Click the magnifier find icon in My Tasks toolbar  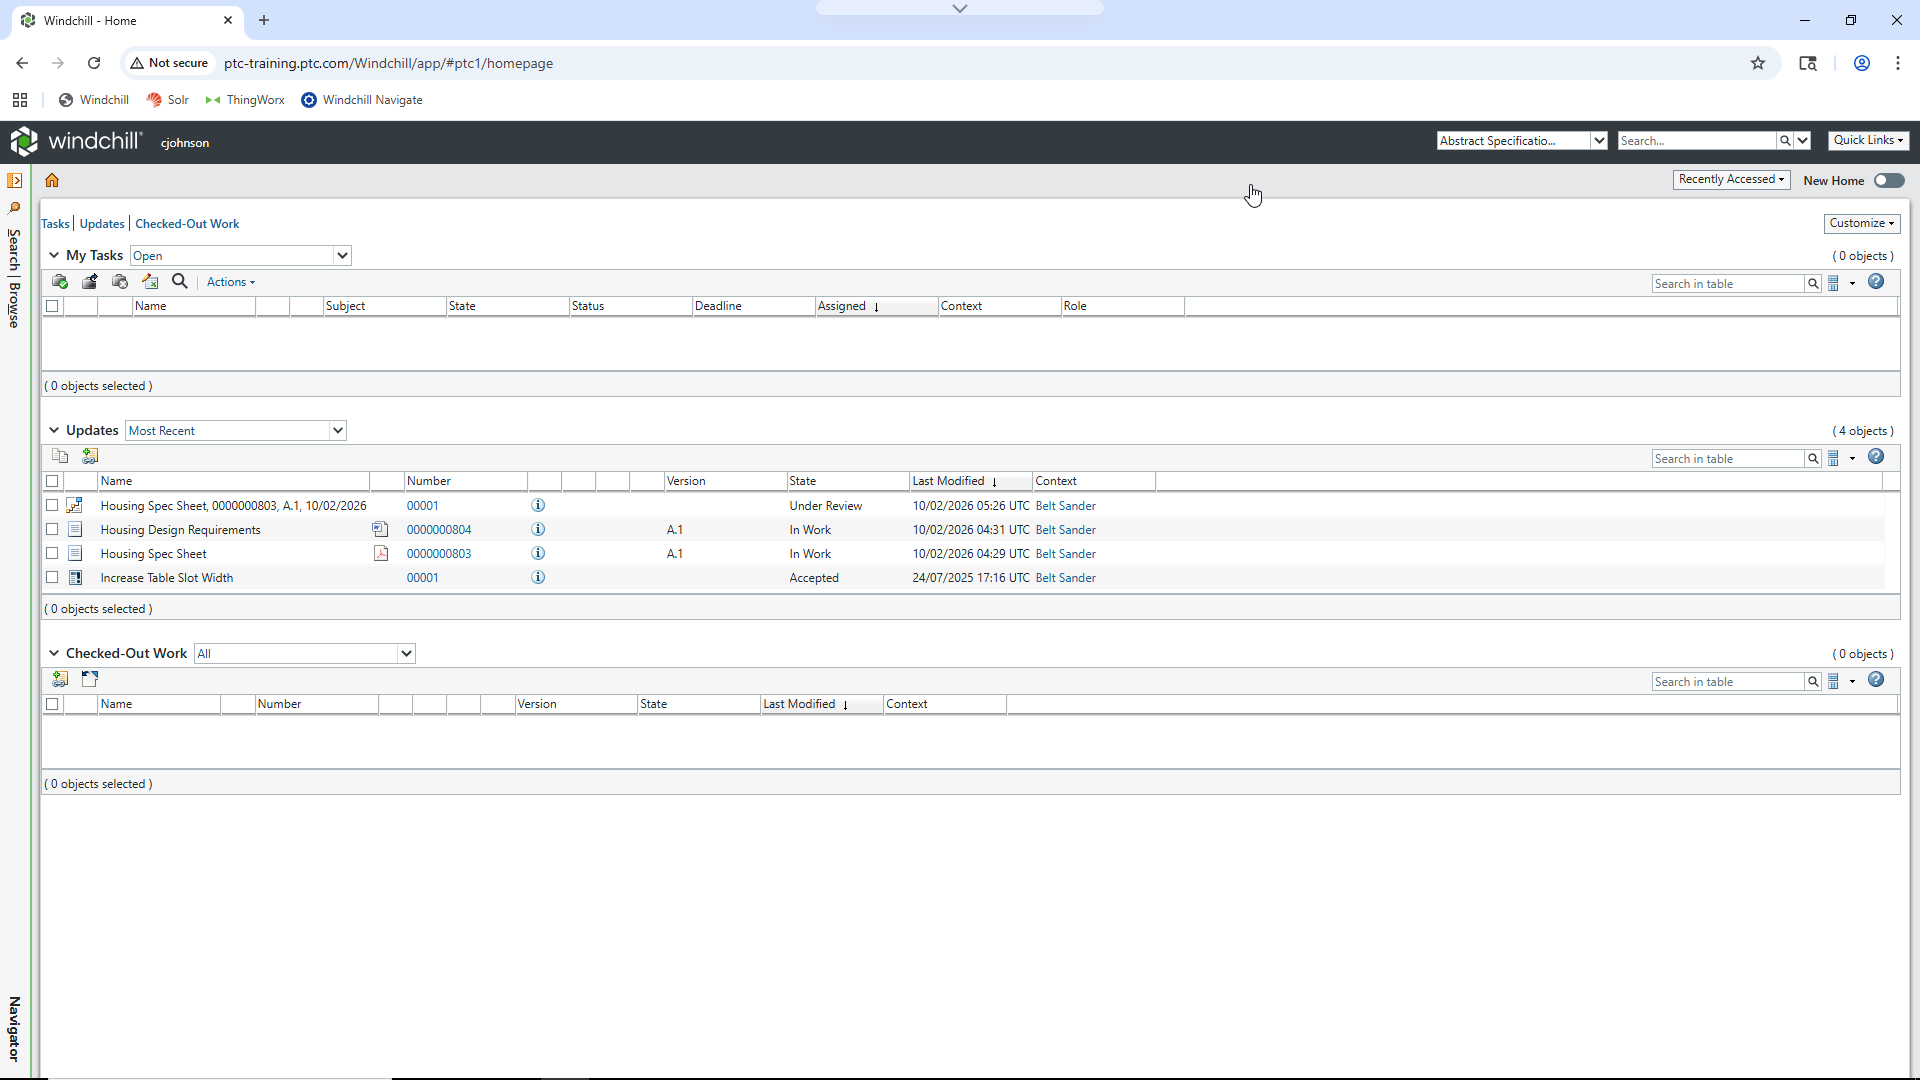point(180,282)
